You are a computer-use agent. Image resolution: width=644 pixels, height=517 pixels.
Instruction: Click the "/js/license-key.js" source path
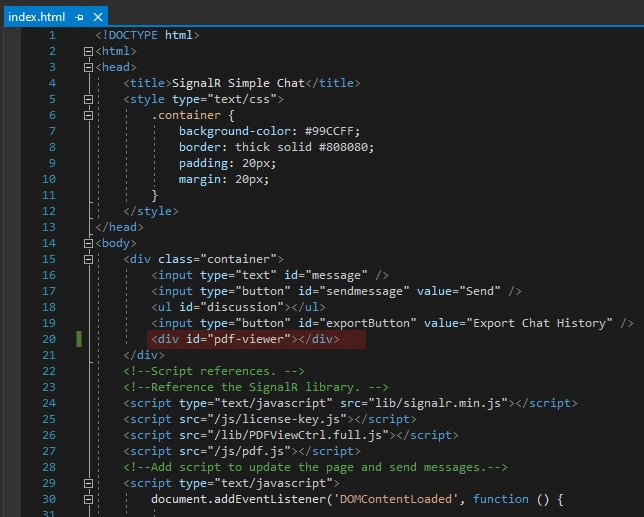tap(277, 419)
